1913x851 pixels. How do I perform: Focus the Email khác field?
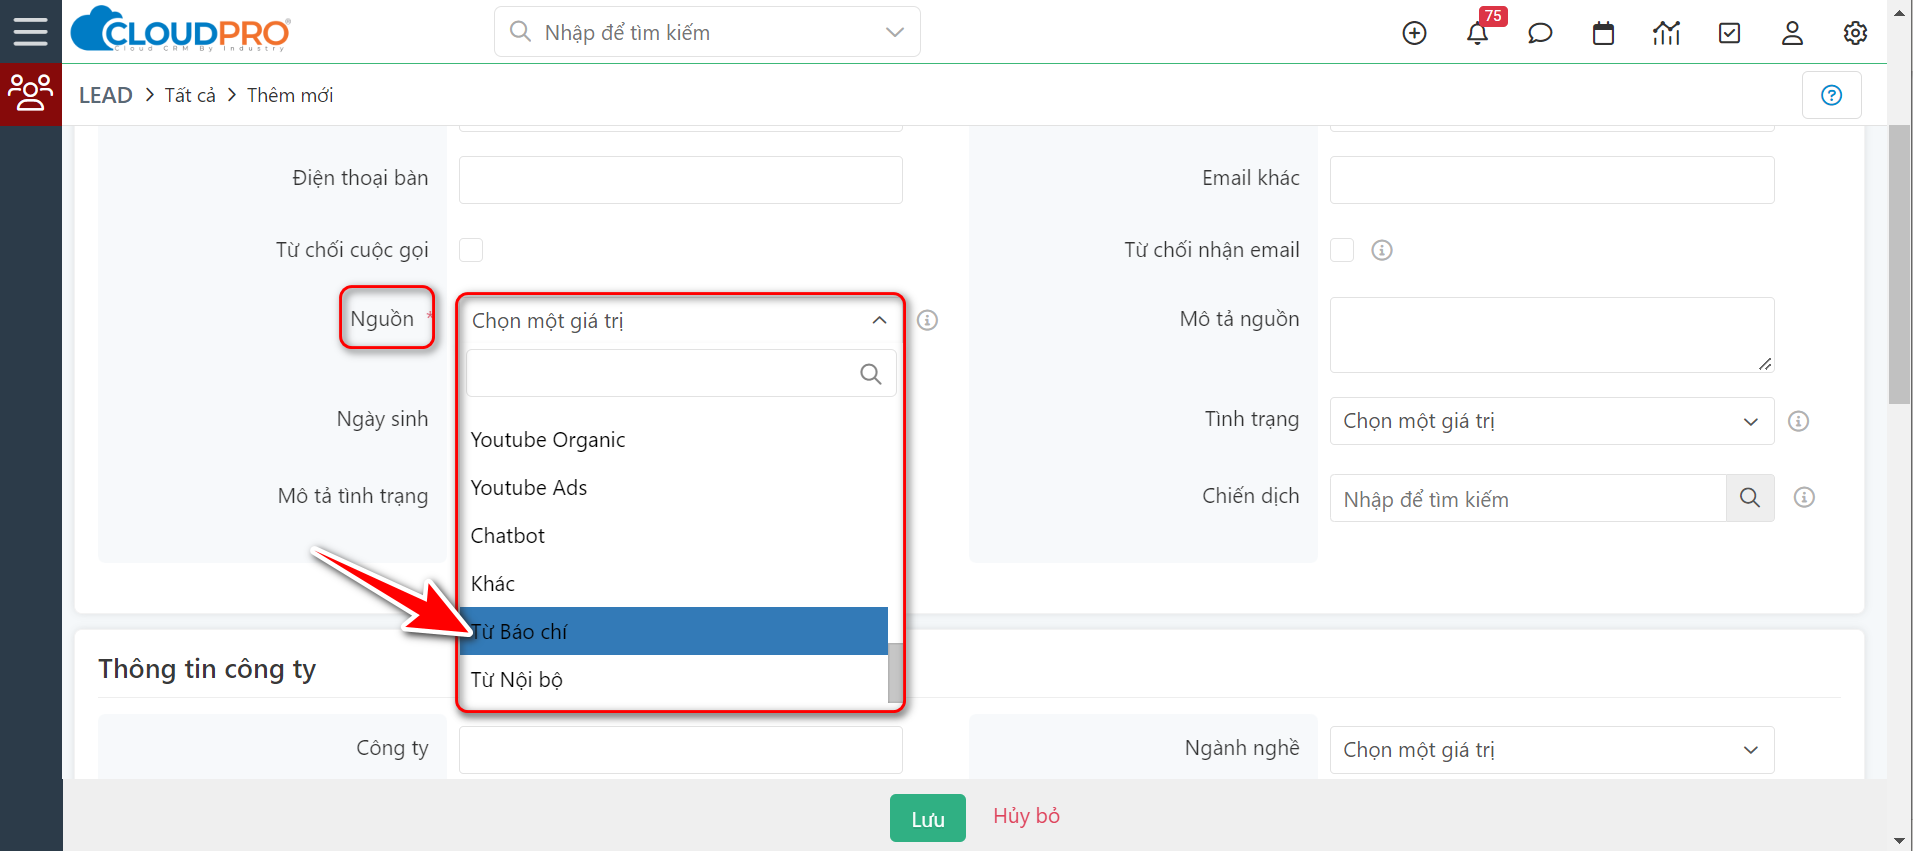(1552, 180)
